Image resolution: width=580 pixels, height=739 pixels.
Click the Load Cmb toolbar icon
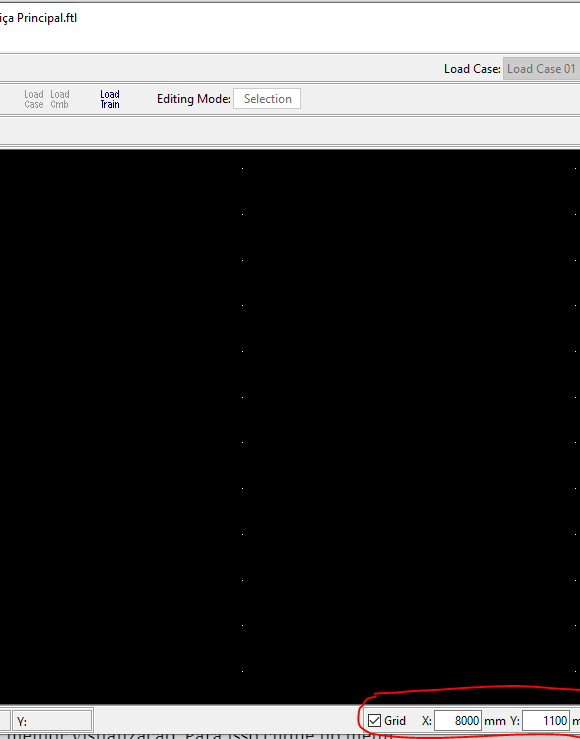pos(60,99)
